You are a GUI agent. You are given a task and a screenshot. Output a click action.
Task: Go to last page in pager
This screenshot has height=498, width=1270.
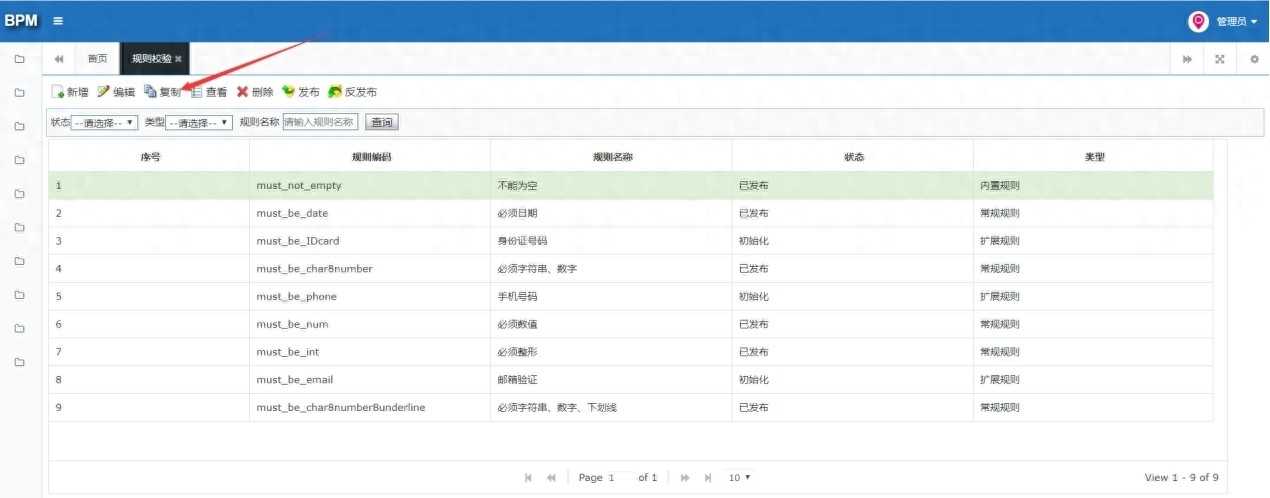(708, 478)
